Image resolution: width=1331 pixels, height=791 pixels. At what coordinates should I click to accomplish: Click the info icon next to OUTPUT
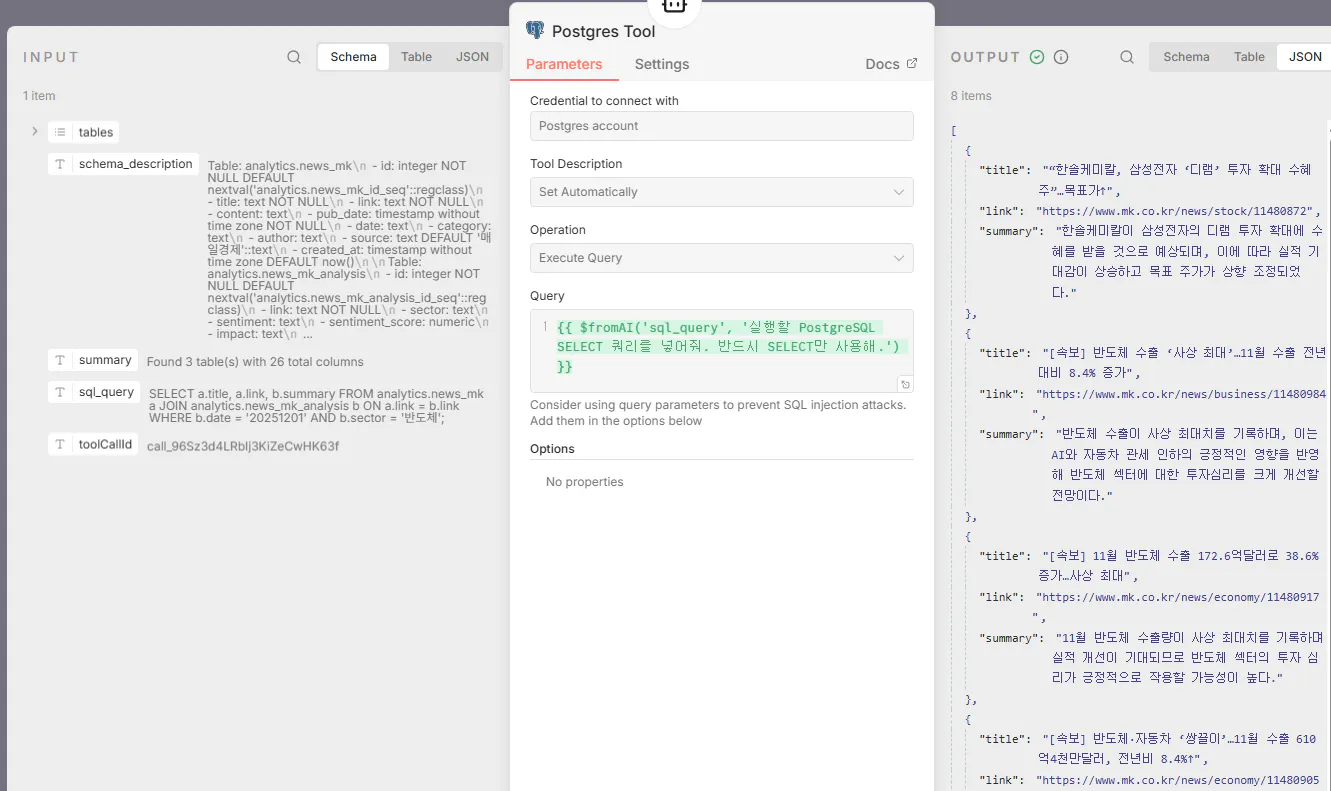(1061, 57)
